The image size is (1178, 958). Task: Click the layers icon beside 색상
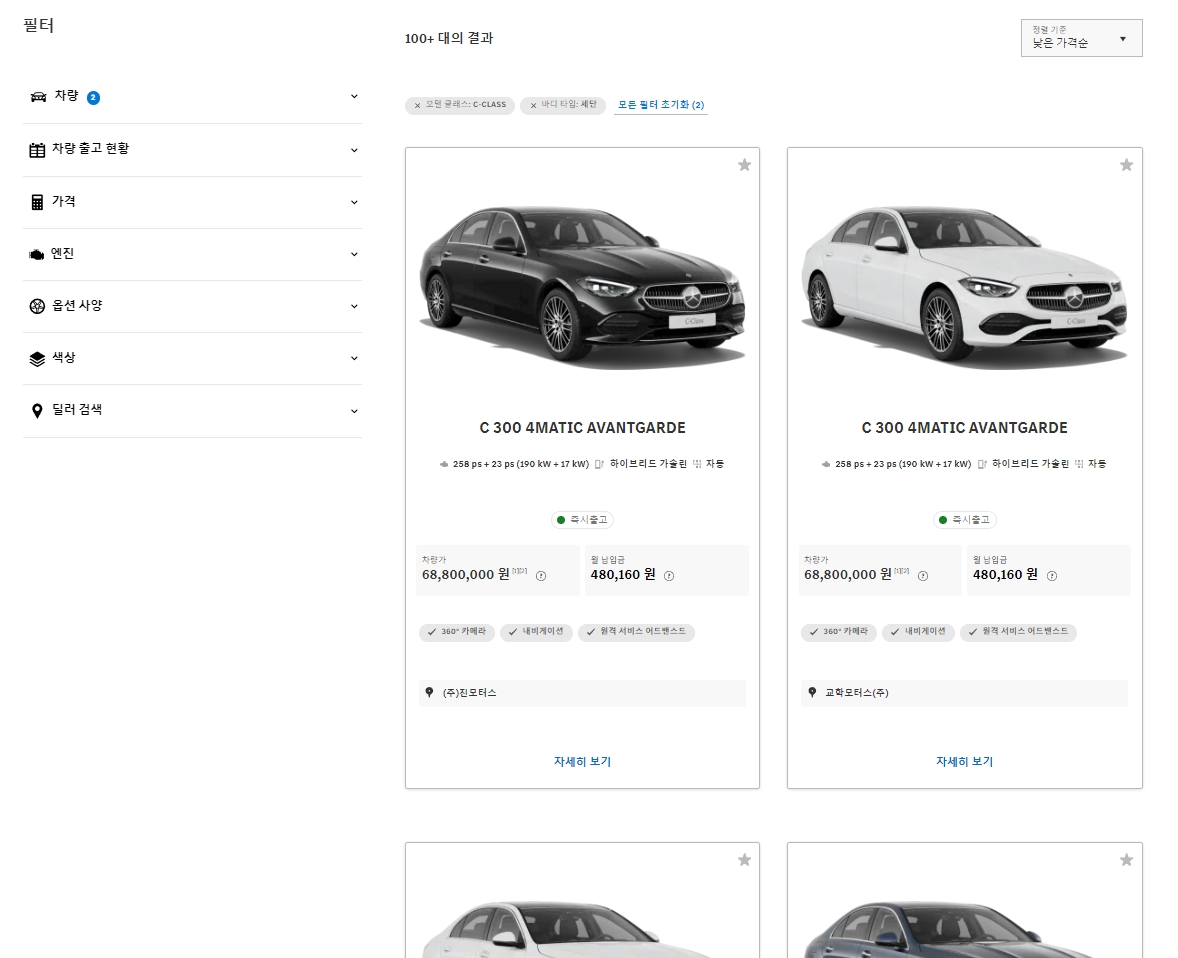[x=37, y=359]
